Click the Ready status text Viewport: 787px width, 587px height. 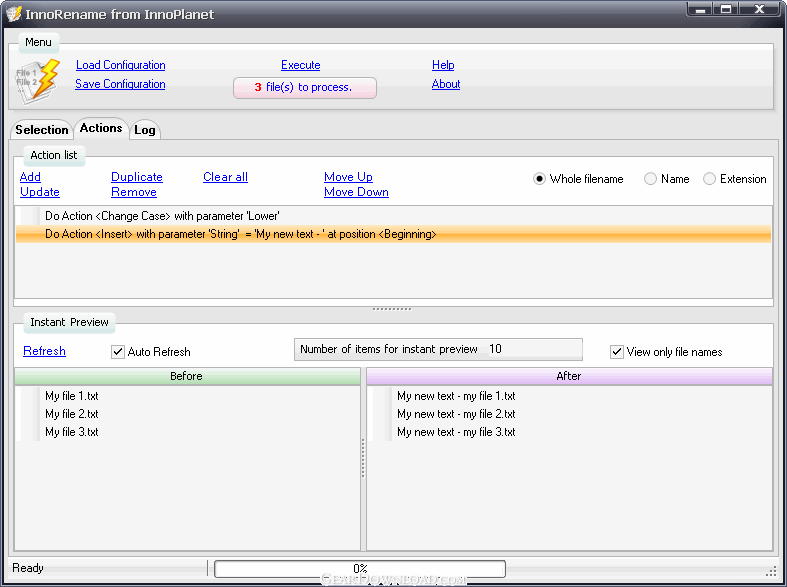point(28,568)
